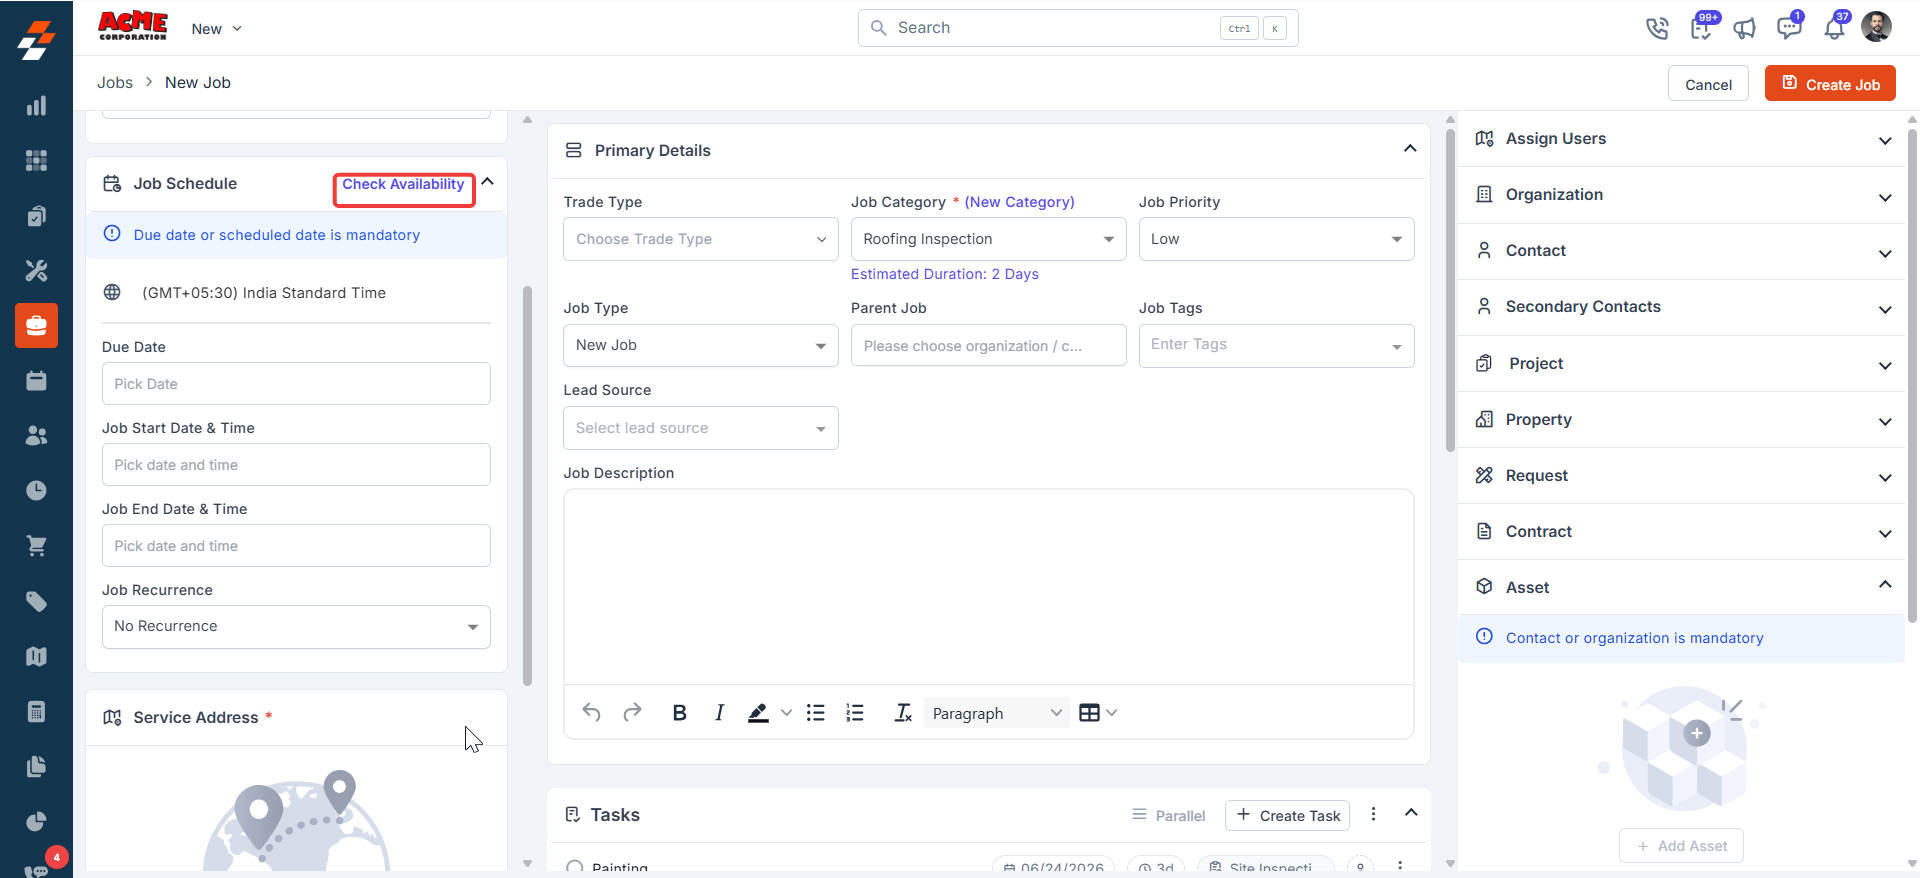Open highlight color dropdown arrow
The image size is (1920, 878).
[x=786, y=713]
